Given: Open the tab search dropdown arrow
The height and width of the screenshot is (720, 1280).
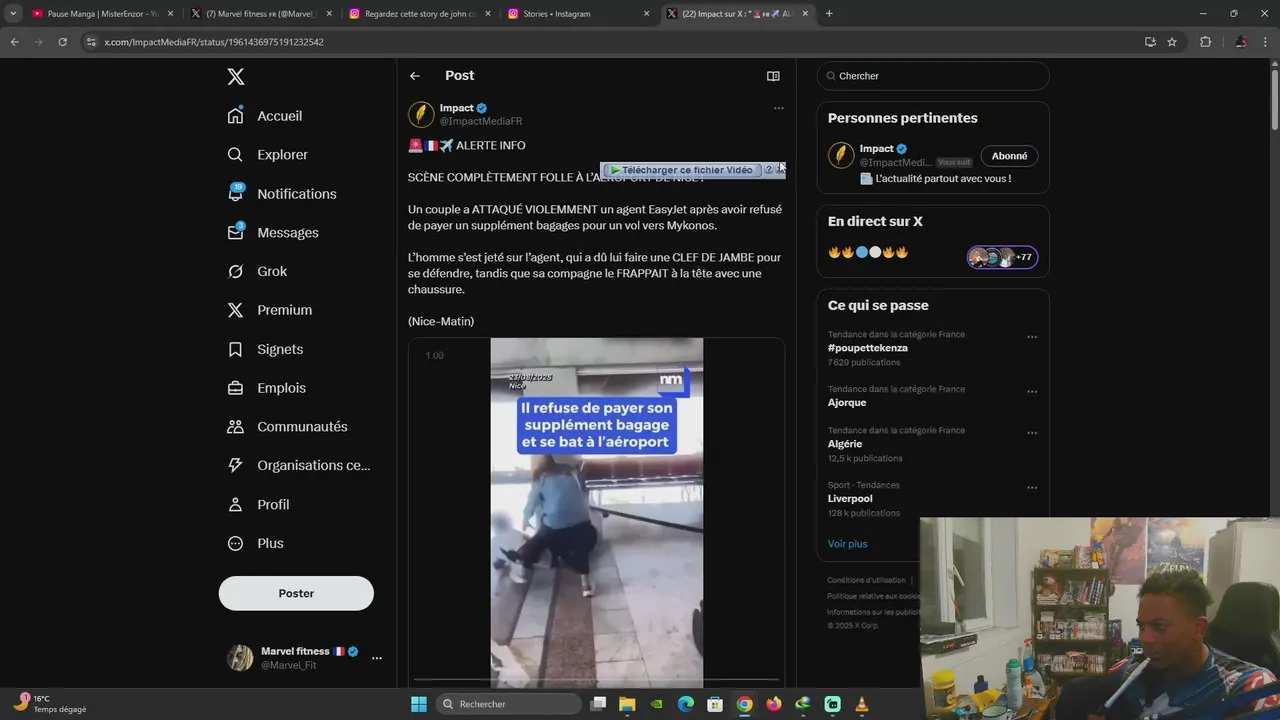Looking at the screenshot, I should [x=13, y=14].
